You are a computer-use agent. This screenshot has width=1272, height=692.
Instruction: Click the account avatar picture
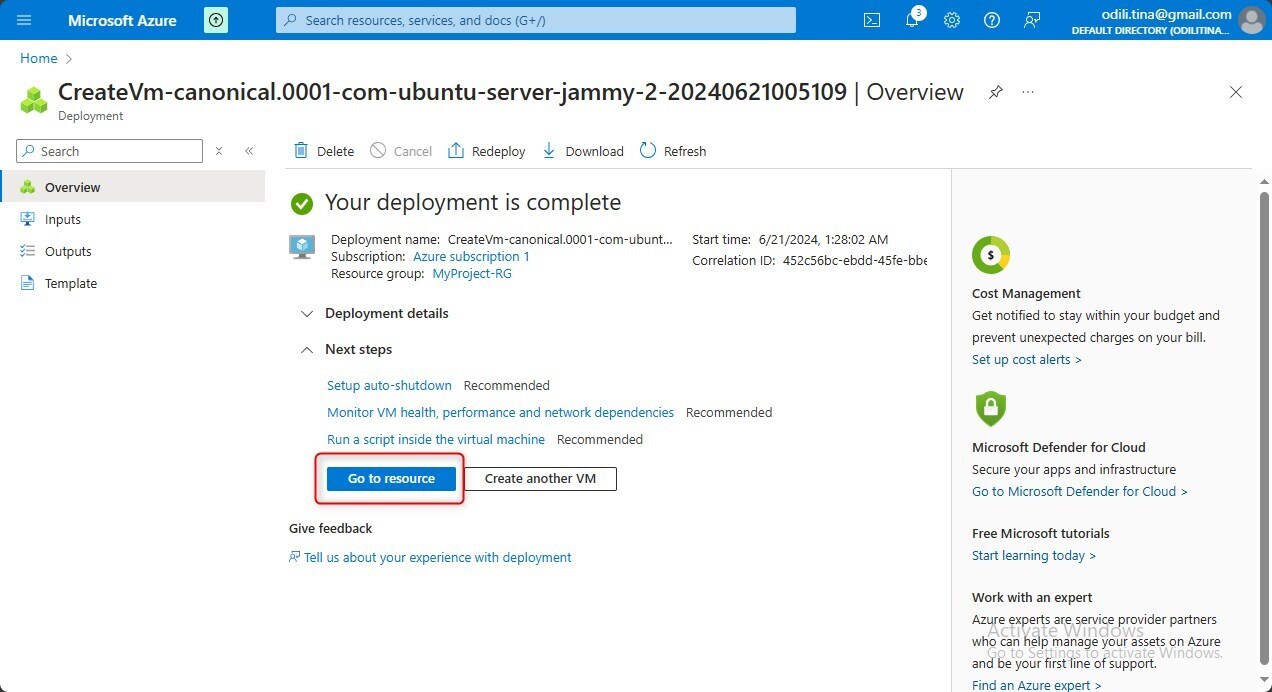point(1251,20)
